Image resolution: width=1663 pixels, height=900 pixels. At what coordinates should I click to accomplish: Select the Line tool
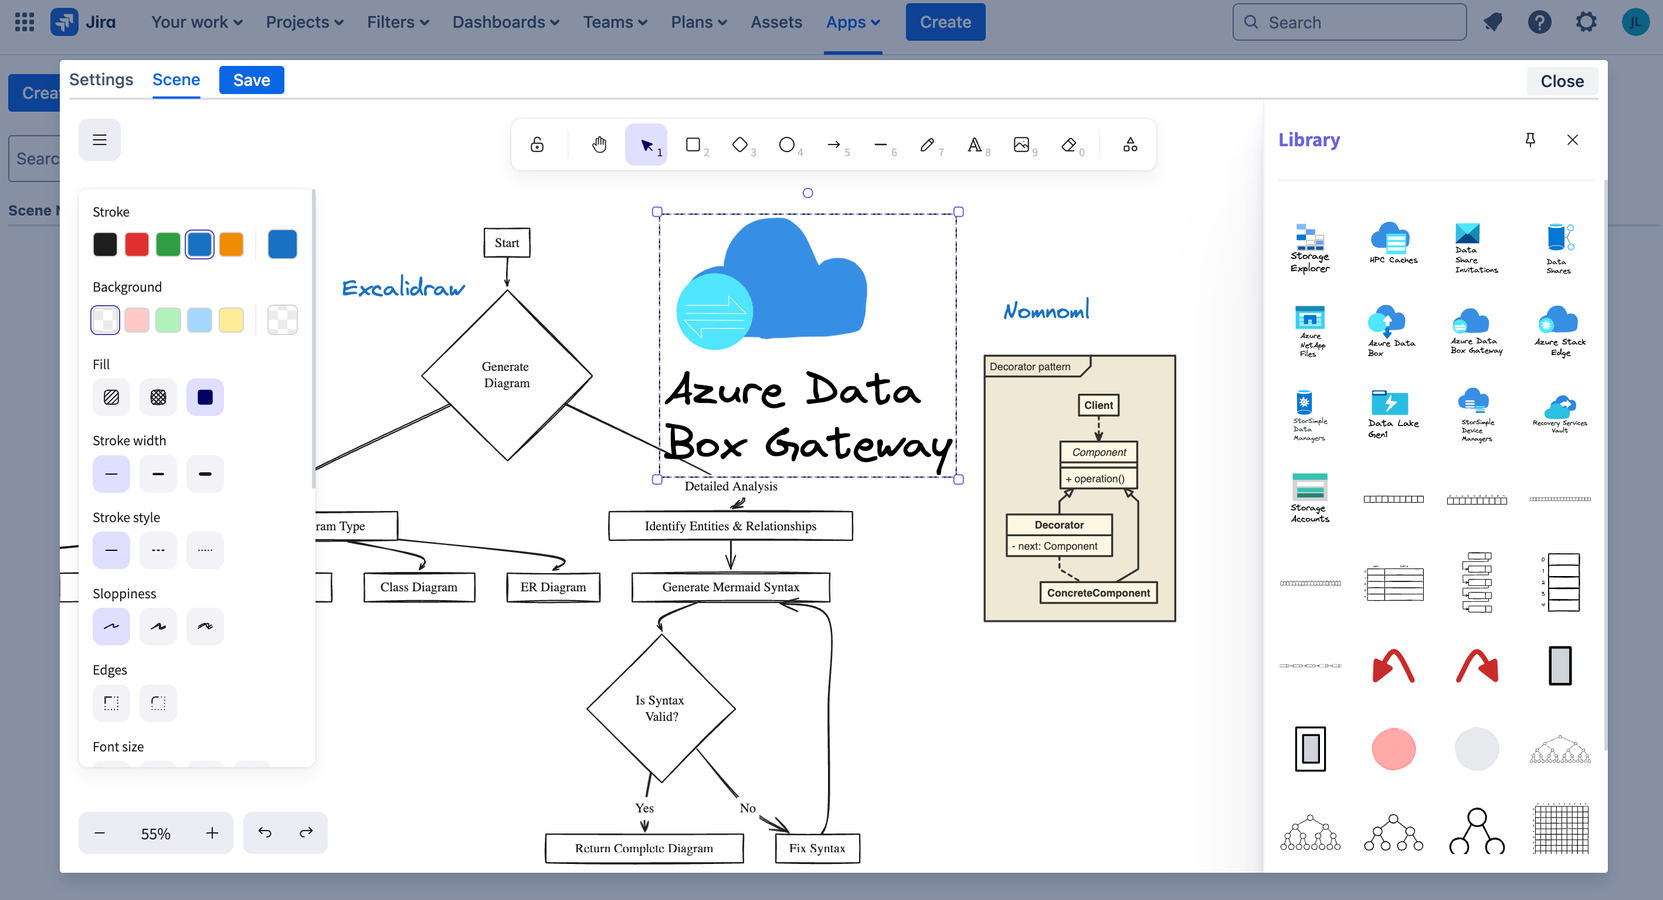tap(881, 145)
